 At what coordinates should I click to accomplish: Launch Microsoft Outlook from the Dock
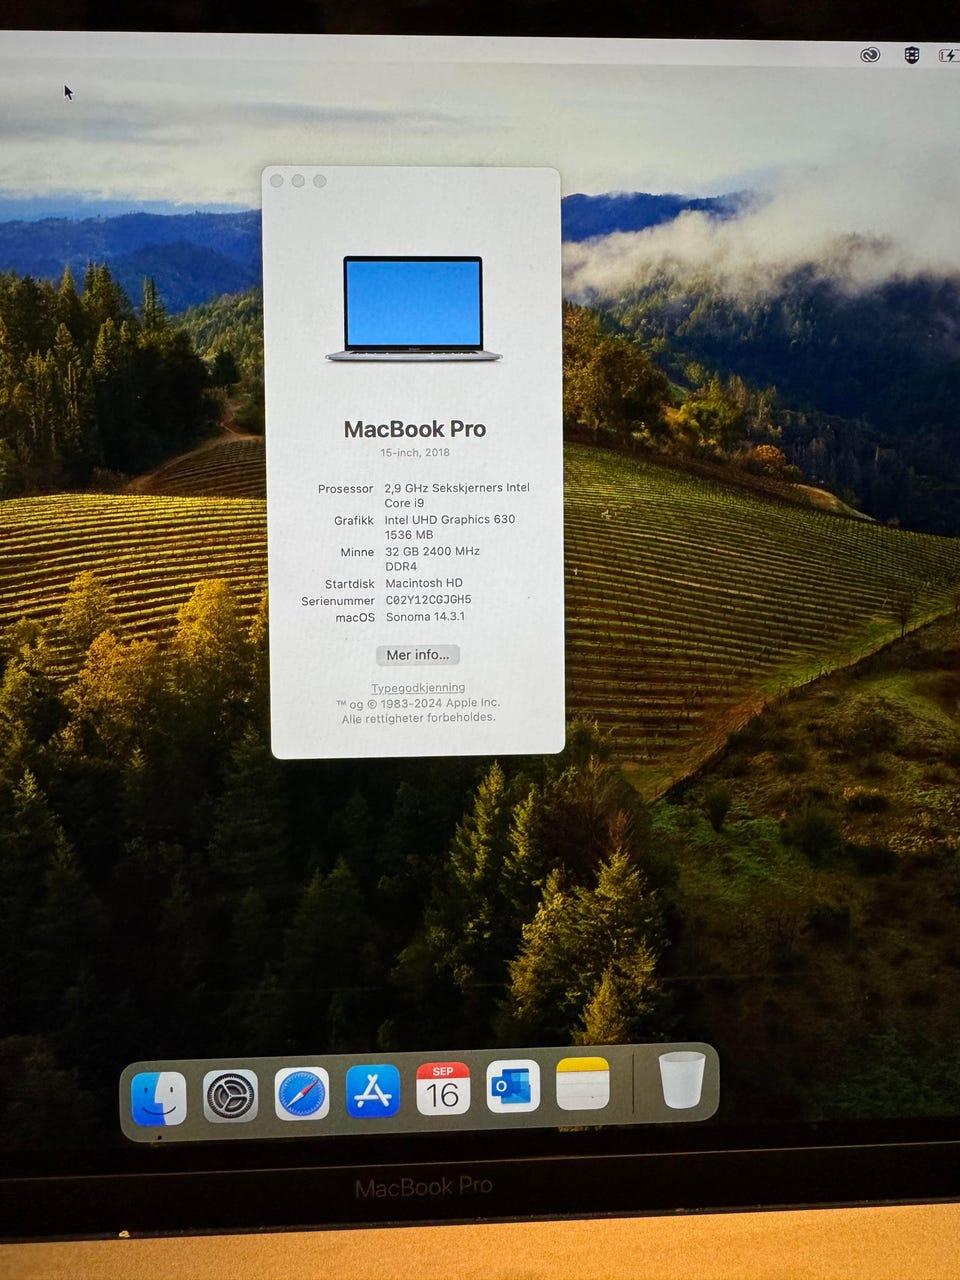coord(513,1086)
